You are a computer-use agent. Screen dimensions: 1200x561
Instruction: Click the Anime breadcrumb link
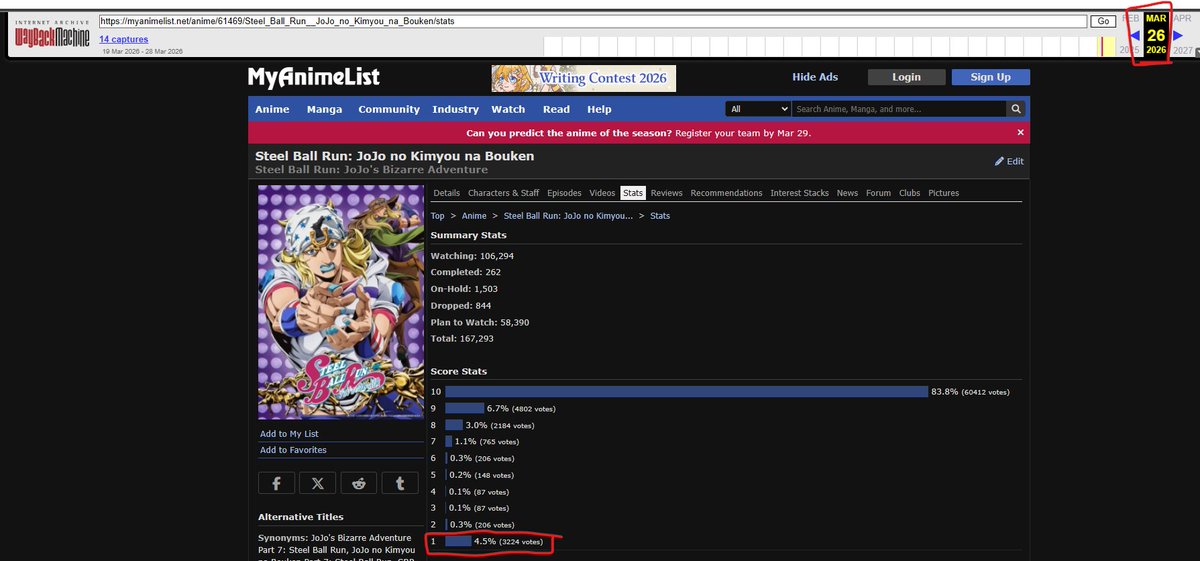474,215
